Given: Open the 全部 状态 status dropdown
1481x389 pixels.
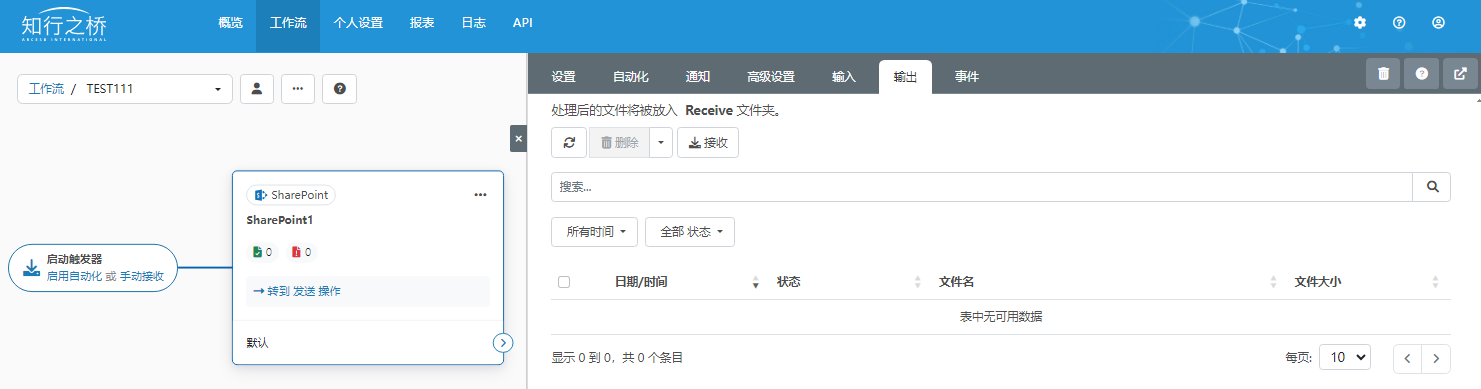Looking at the screenshot, I should click(690, 232).
